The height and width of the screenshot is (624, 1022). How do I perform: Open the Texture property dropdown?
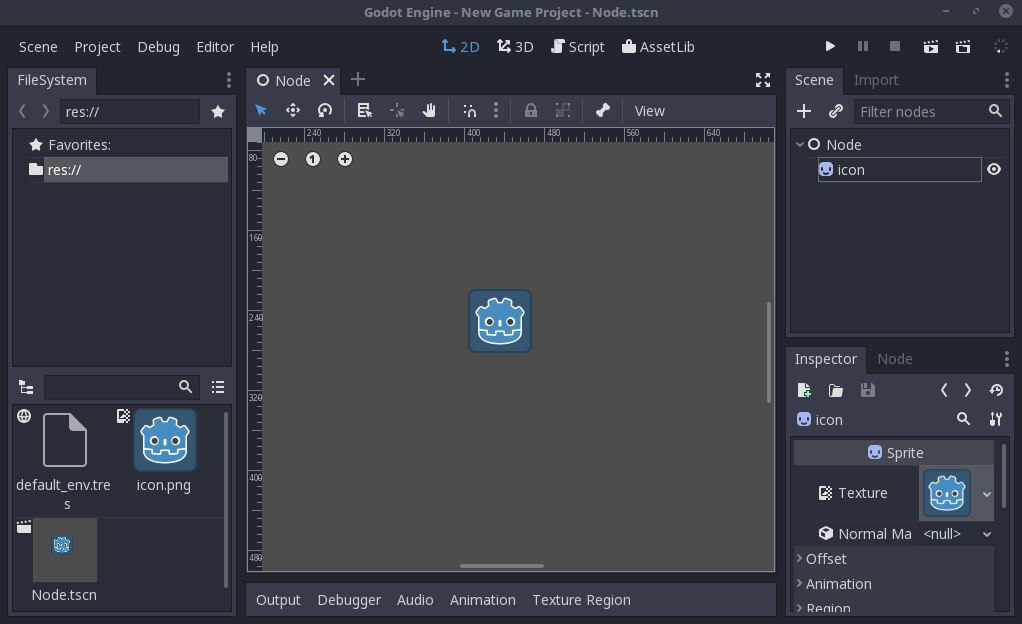(x=987, y=493)
